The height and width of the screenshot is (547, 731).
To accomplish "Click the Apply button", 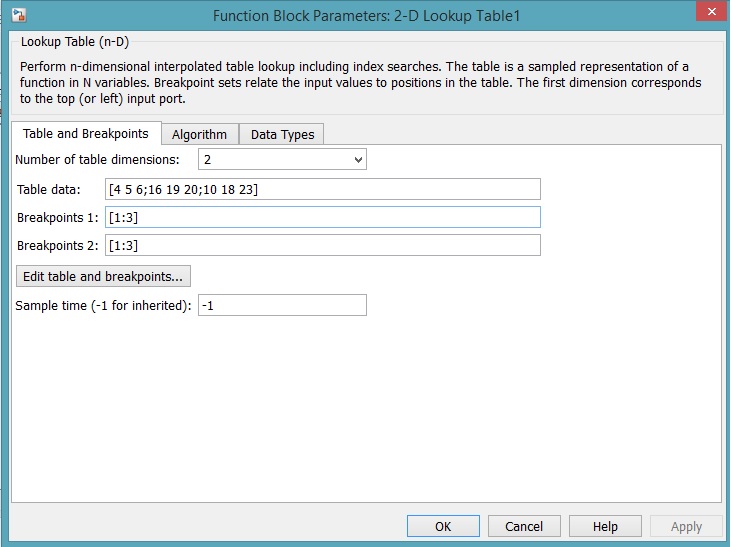I will click(686, 526).
